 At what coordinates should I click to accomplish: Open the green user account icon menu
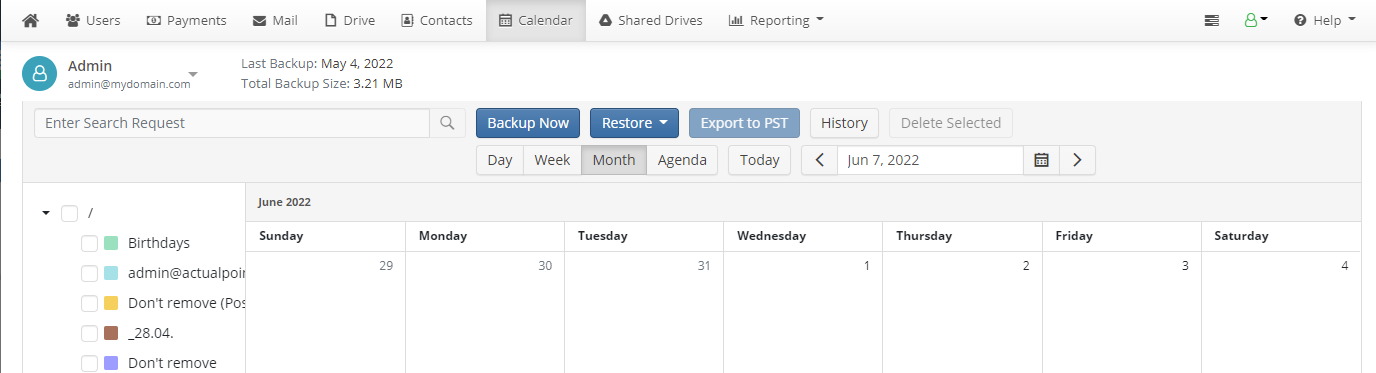point(1256,20)
